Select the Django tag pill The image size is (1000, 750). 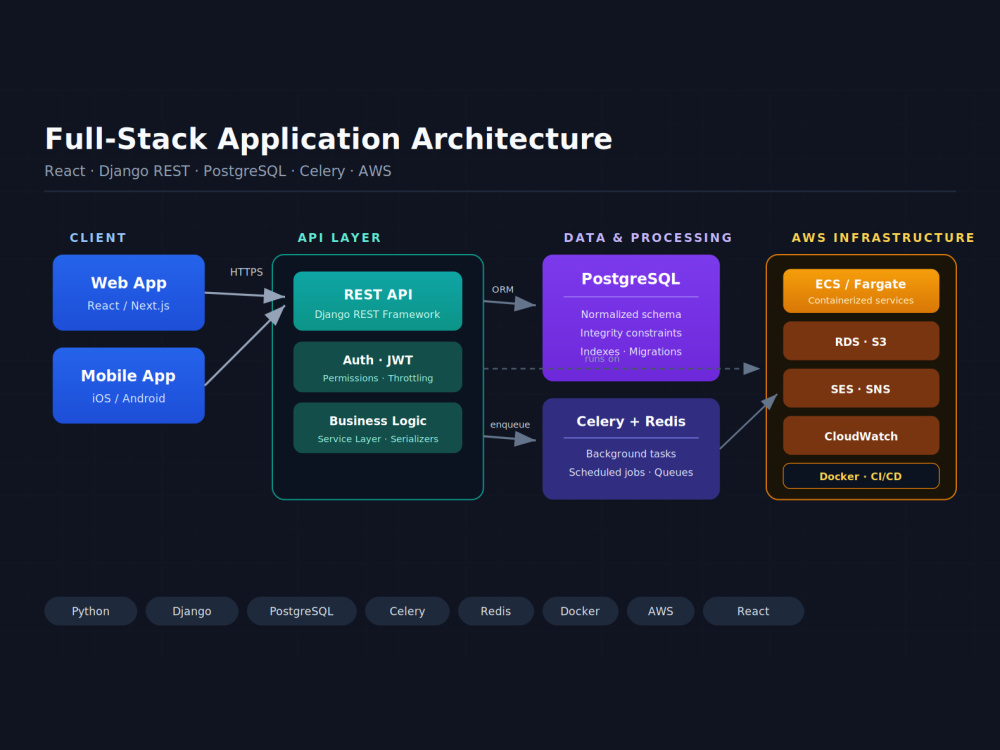point(192,611)
